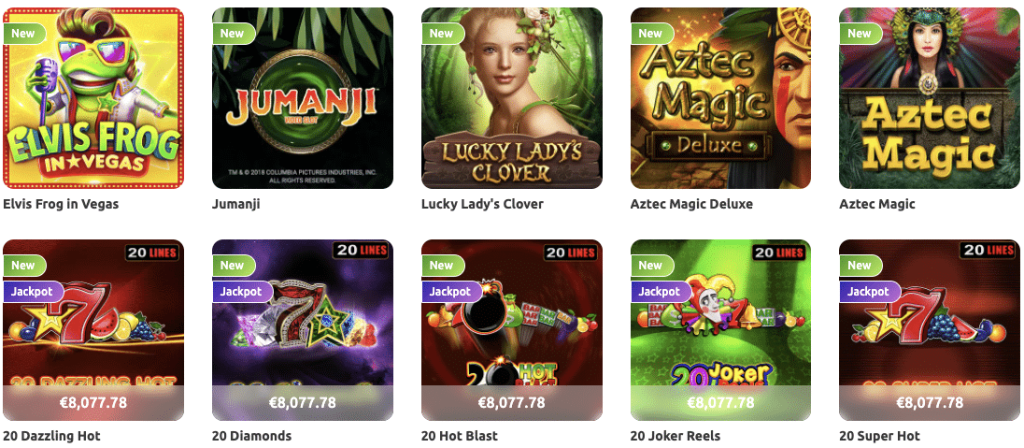
Task: Click the 20 Lines label on 20 Super Hot
Action: coord(989,250)
